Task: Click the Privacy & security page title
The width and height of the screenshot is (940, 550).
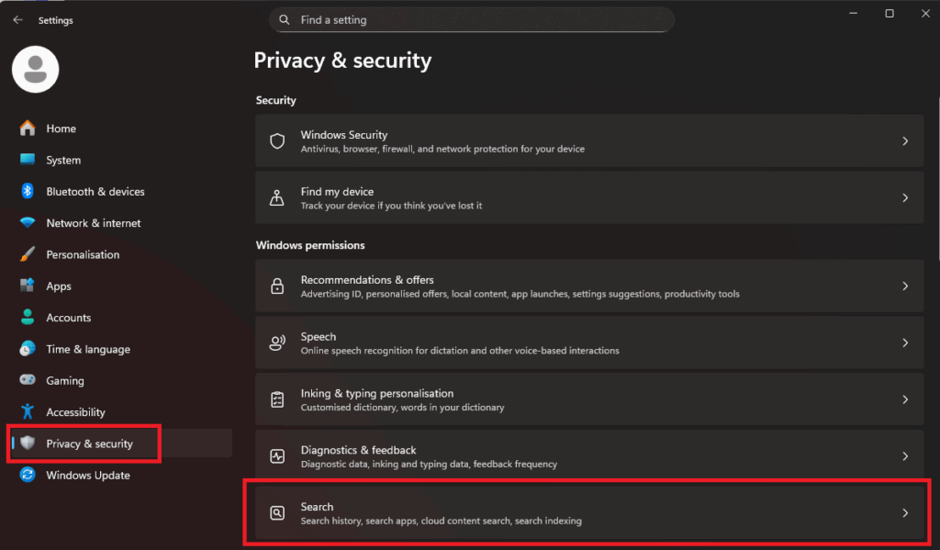Action: [342, 61]
